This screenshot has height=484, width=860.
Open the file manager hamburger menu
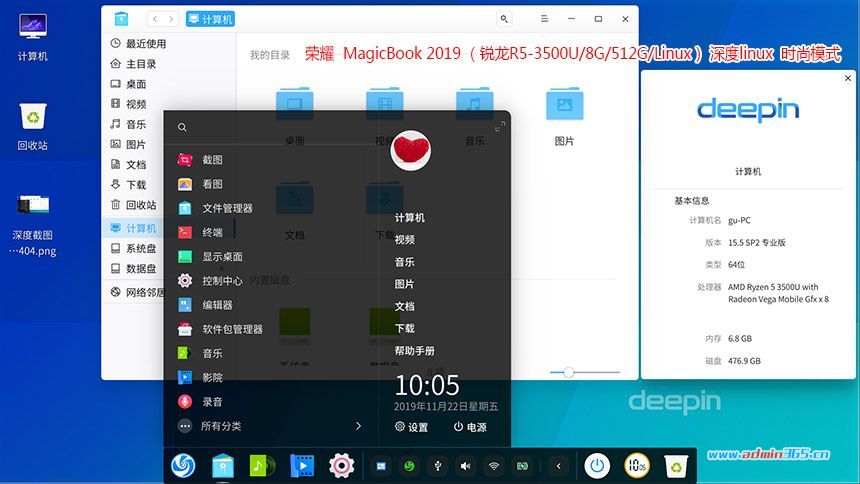point(544,19)
